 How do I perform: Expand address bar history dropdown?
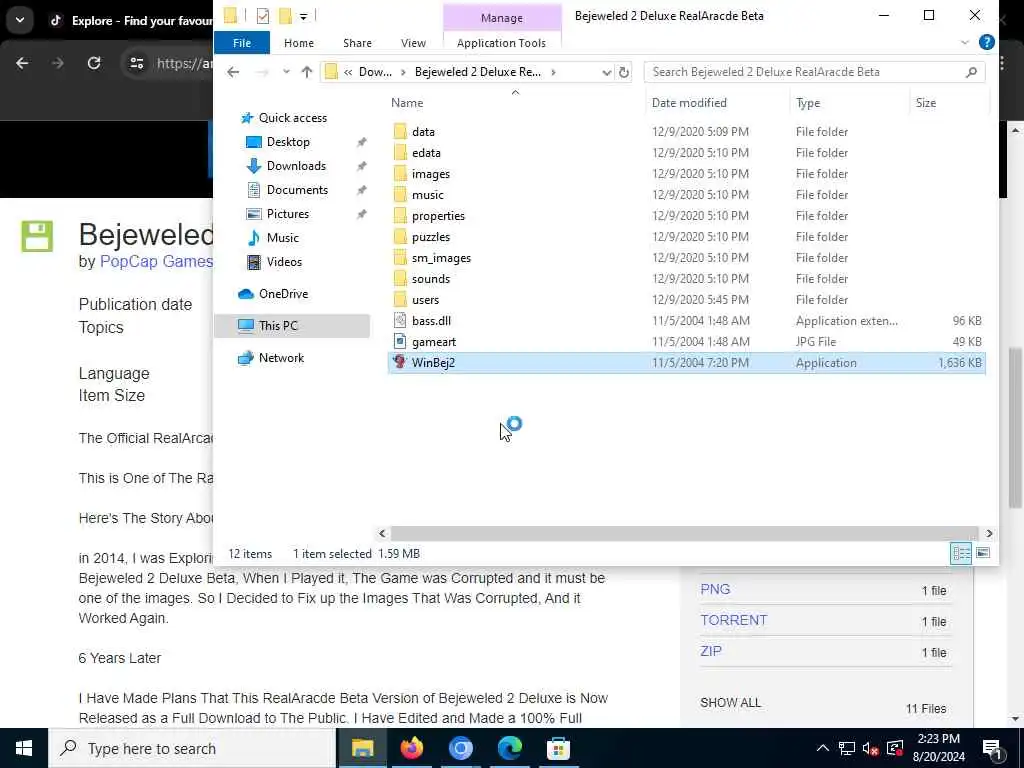pos(606,72)
